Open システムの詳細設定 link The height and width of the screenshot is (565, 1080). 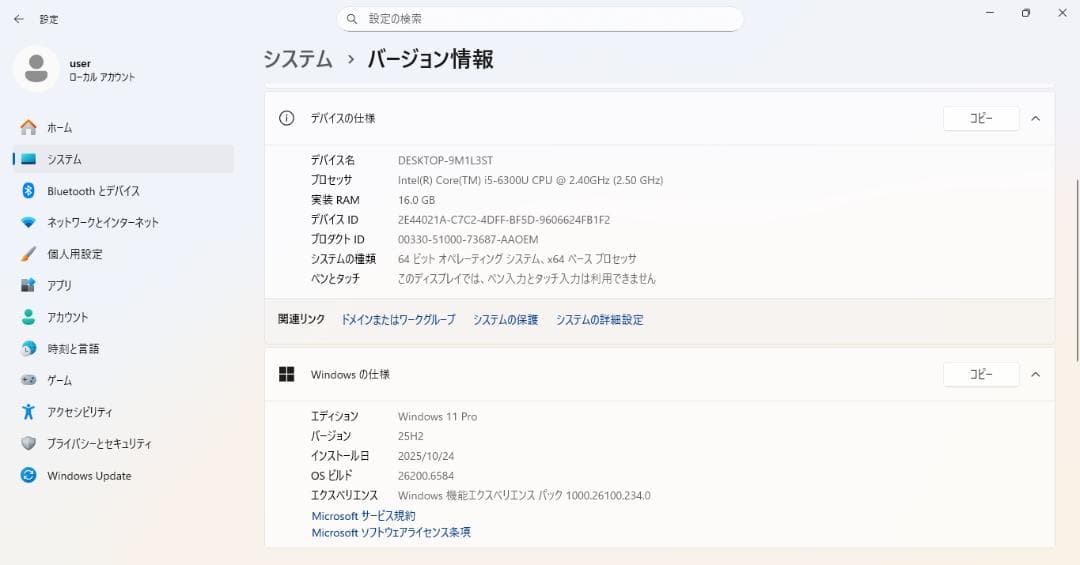600,320
